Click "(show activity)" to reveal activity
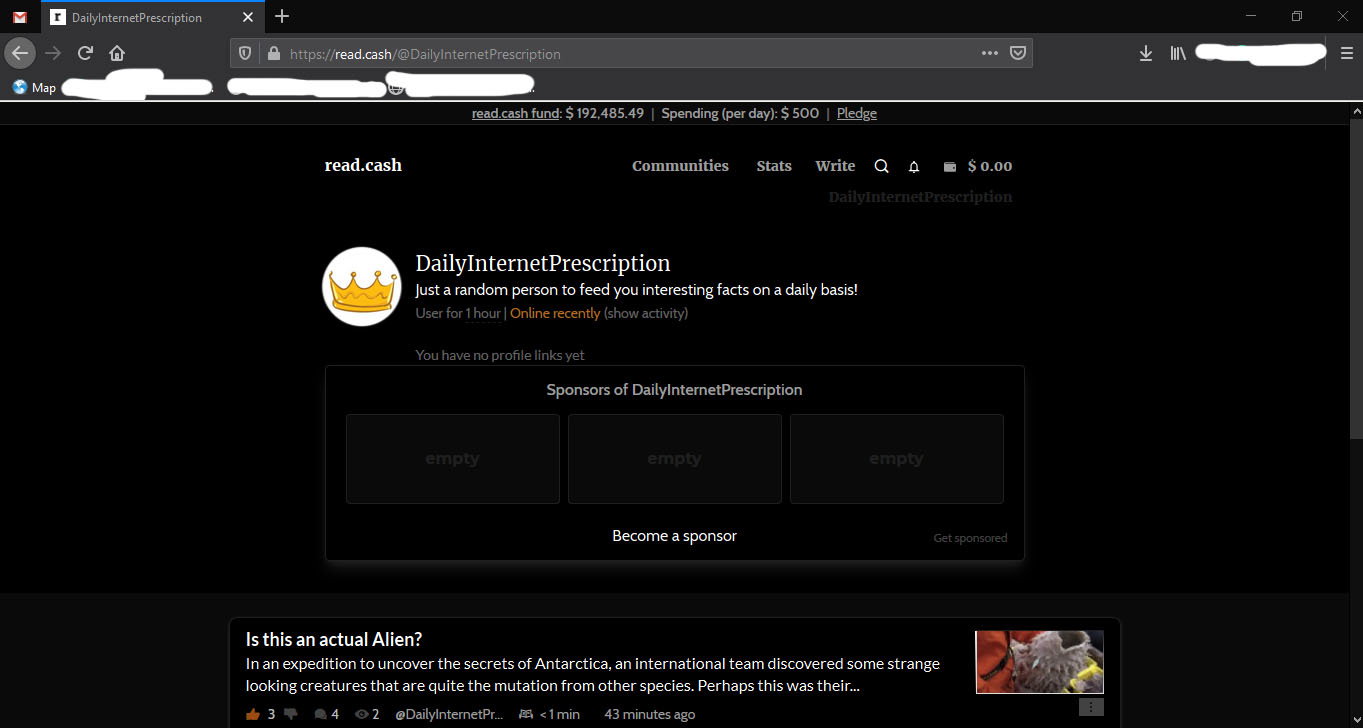Image resolution: width=1363 pixels, height=728 pixels. [x=646, y=313]
